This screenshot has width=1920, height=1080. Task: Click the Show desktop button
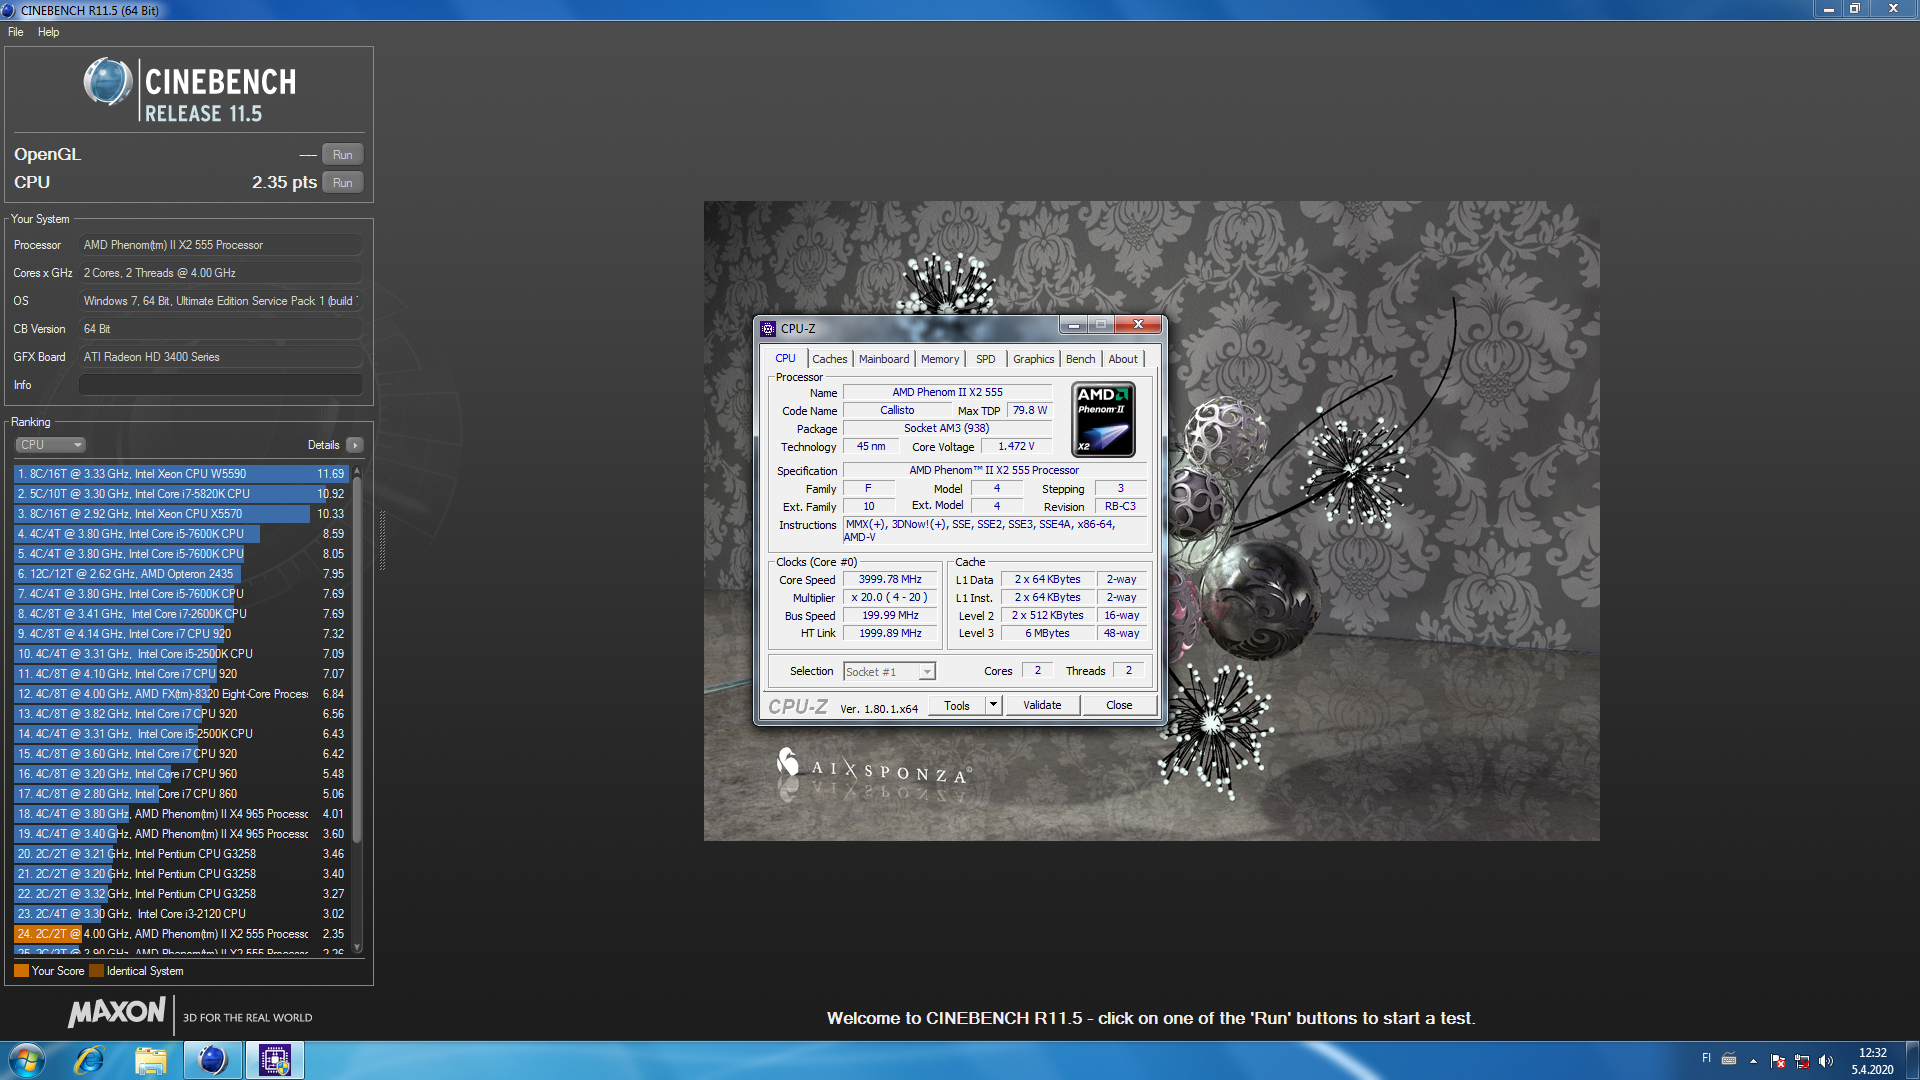click(1912, 1060)
